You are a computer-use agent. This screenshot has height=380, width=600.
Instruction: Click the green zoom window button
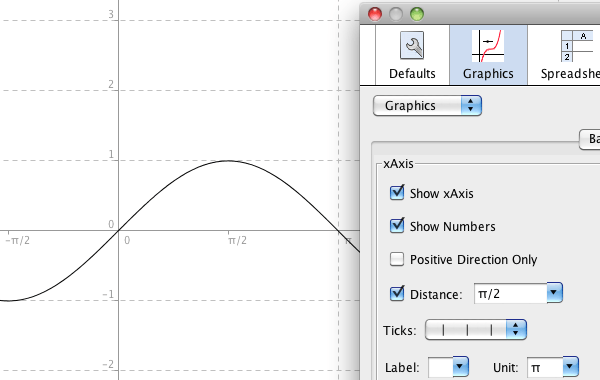coord(417,14)
